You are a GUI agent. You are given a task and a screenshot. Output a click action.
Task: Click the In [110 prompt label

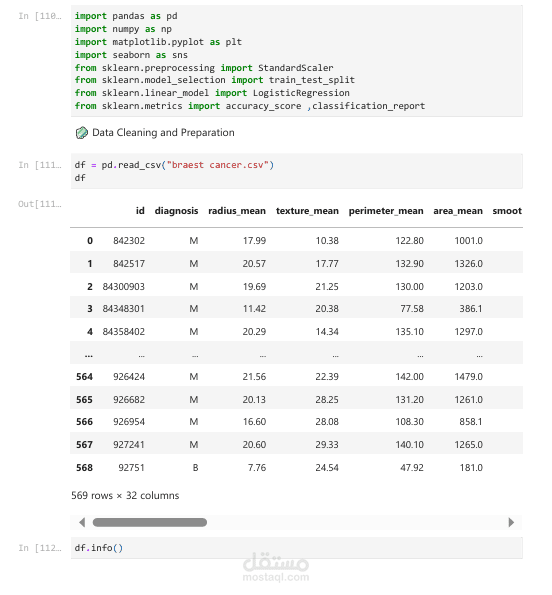(39, 16)
